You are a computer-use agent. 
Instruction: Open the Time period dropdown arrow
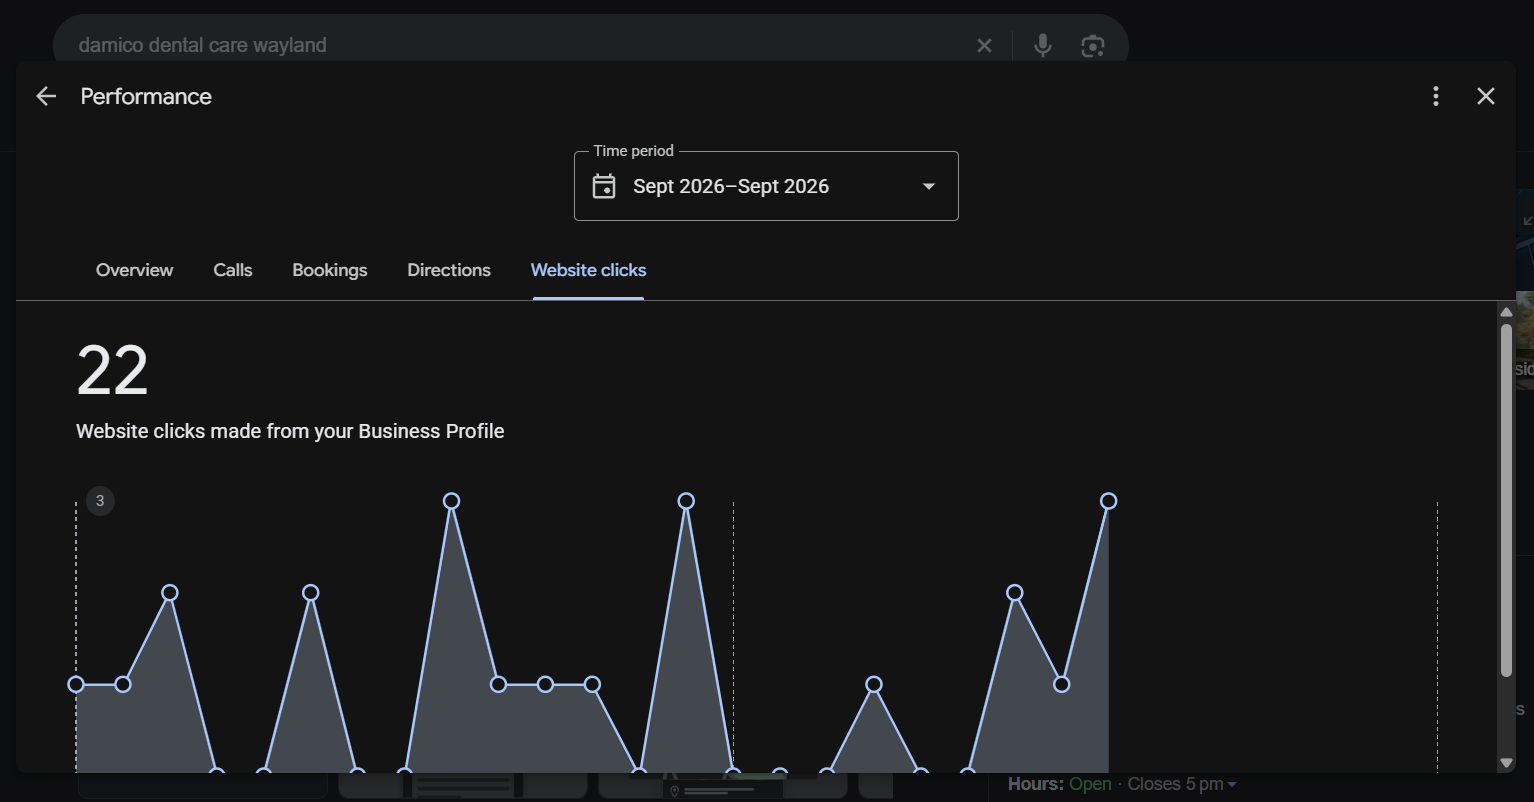click(928, 186)
